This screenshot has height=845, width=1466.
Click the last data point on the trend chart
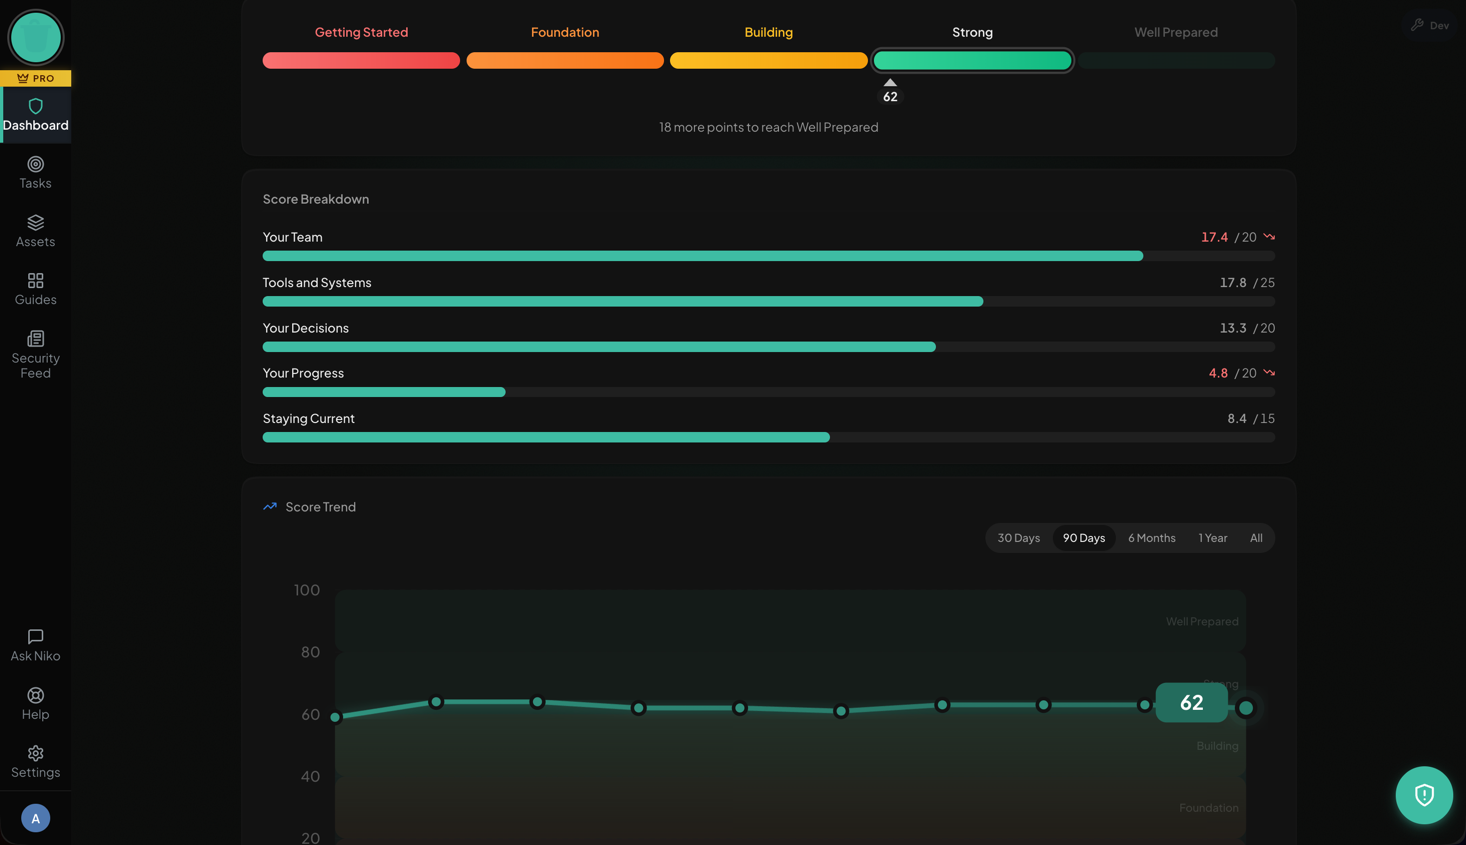click(x=1245, y=708)
